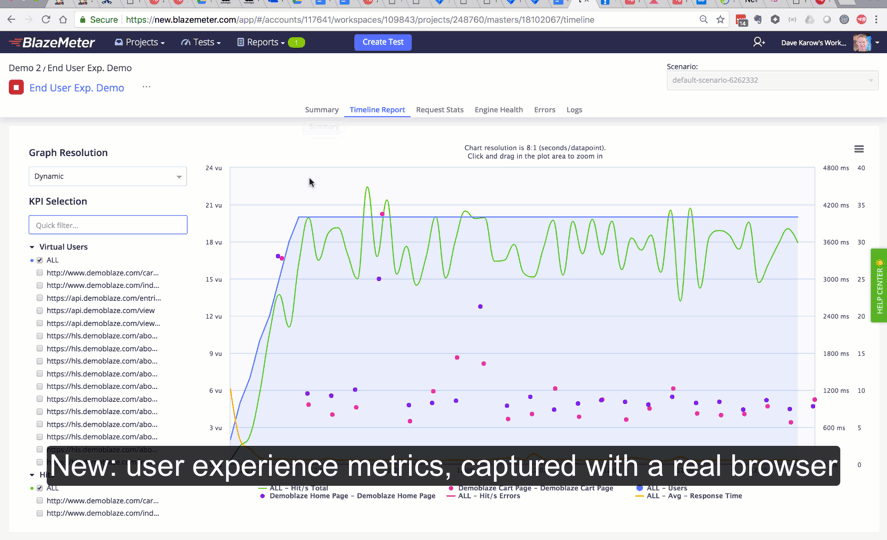Open the End User Exp. Demo link
The image size is (887, 540).
coord(76,88)
